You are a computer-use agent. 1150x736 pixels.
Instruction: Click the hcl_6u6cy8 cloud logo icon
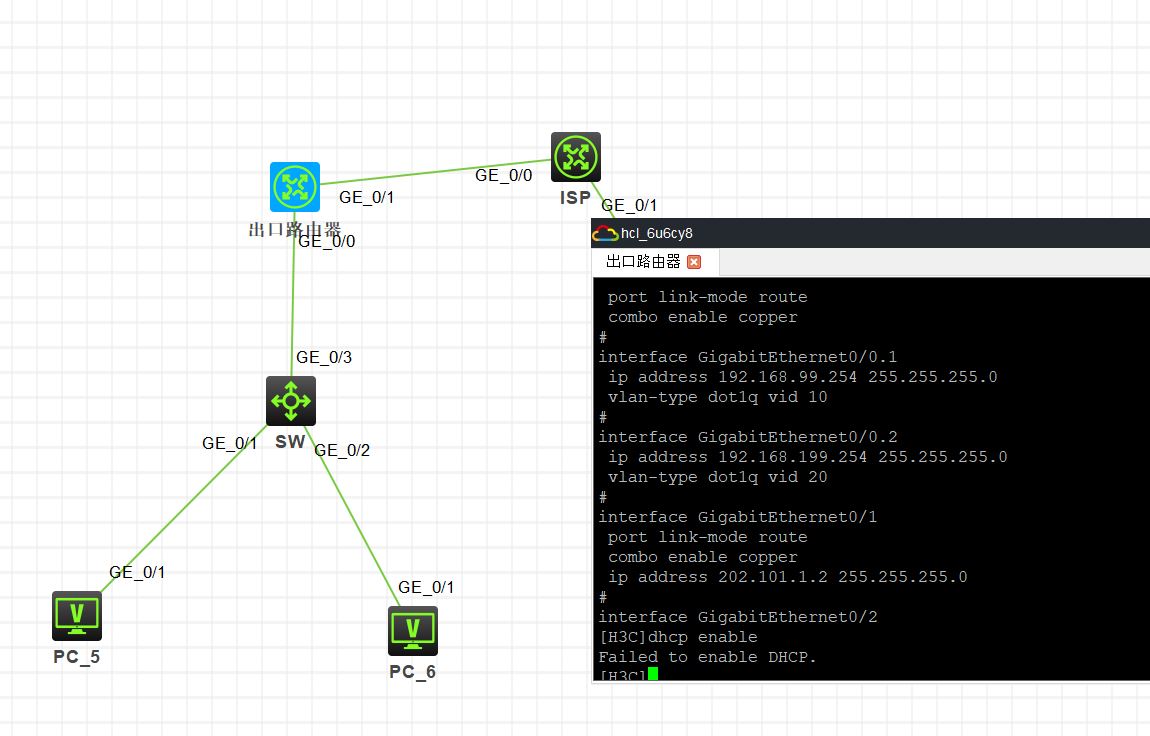[x=605, y=233]
